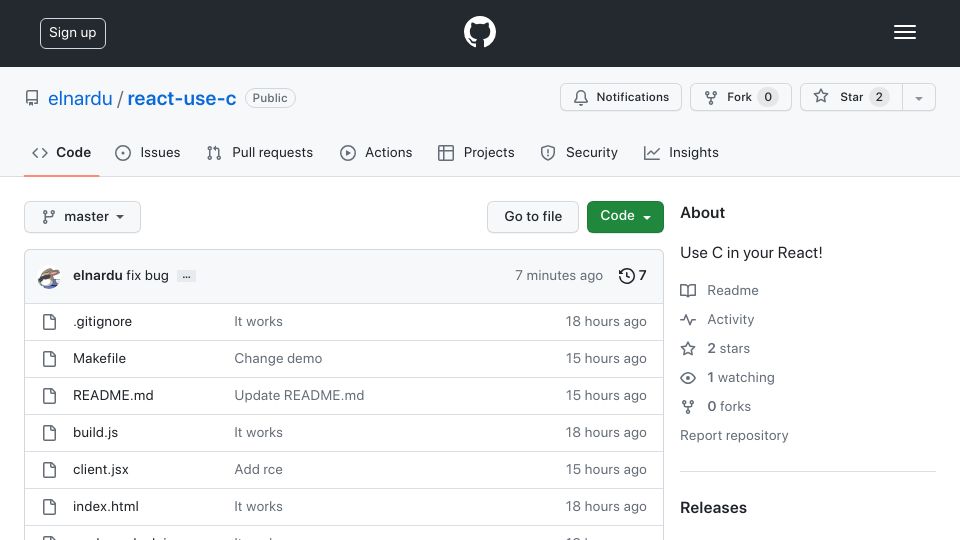Open the '1 watching' link

tap(741, 377)
